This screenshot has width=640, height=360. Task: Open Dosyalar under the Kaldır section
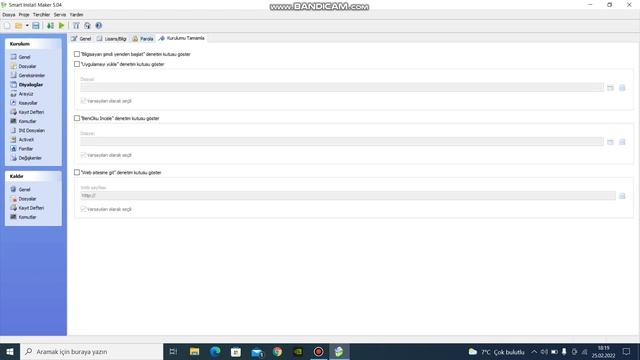(27, 199)
